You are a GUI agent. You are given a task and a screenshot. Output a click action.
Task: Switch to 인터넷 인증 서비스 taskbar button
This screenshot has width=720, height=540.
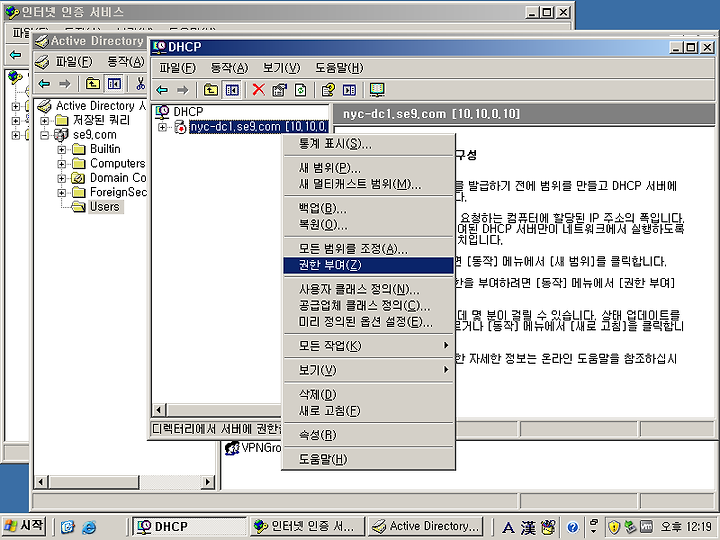307,526
